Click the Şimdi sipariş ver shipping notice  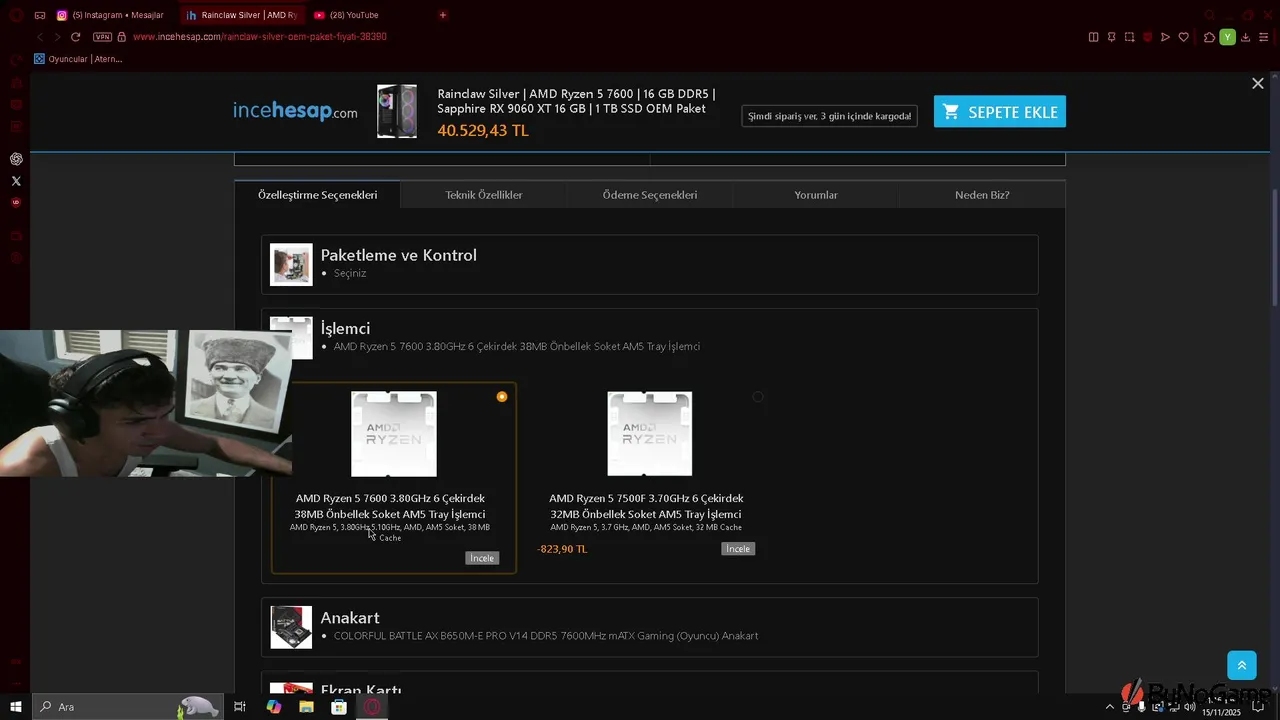click(x=830, y=116)
